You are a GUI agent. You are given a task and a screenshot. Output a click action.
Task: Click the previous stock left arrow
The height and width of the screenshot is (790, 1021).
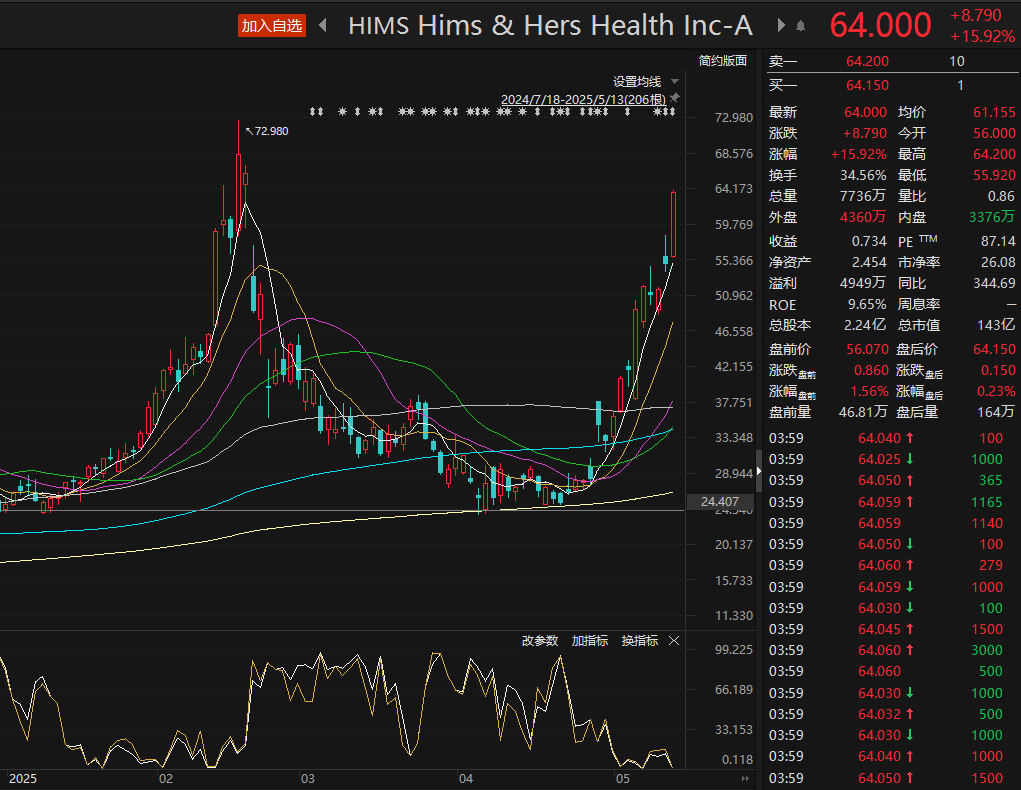point(323,26)
